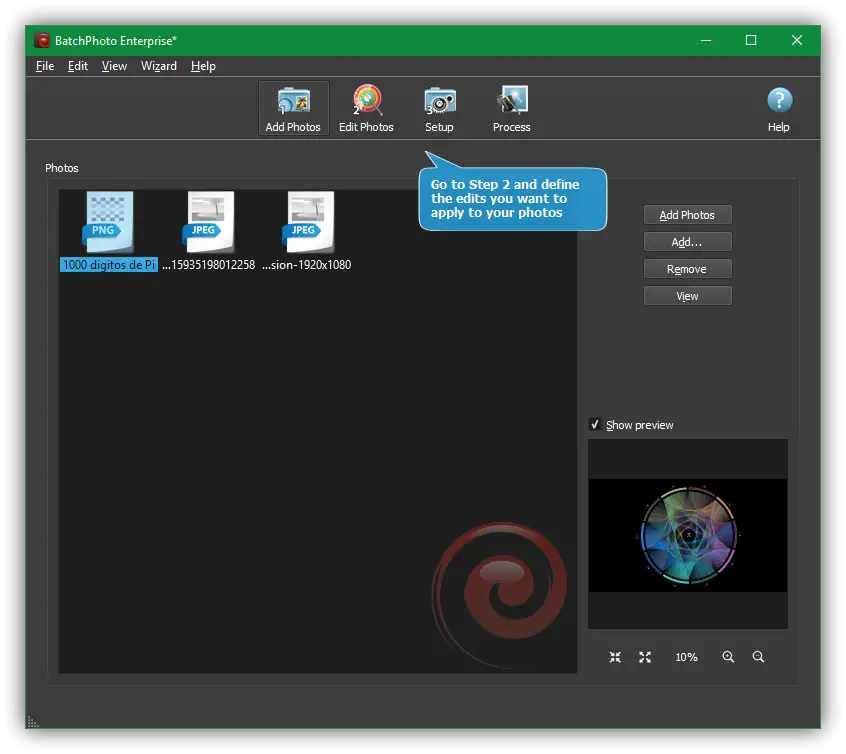Open Help with the question mark icon
This screenshot has width=846, height=754.
[779, 109]
